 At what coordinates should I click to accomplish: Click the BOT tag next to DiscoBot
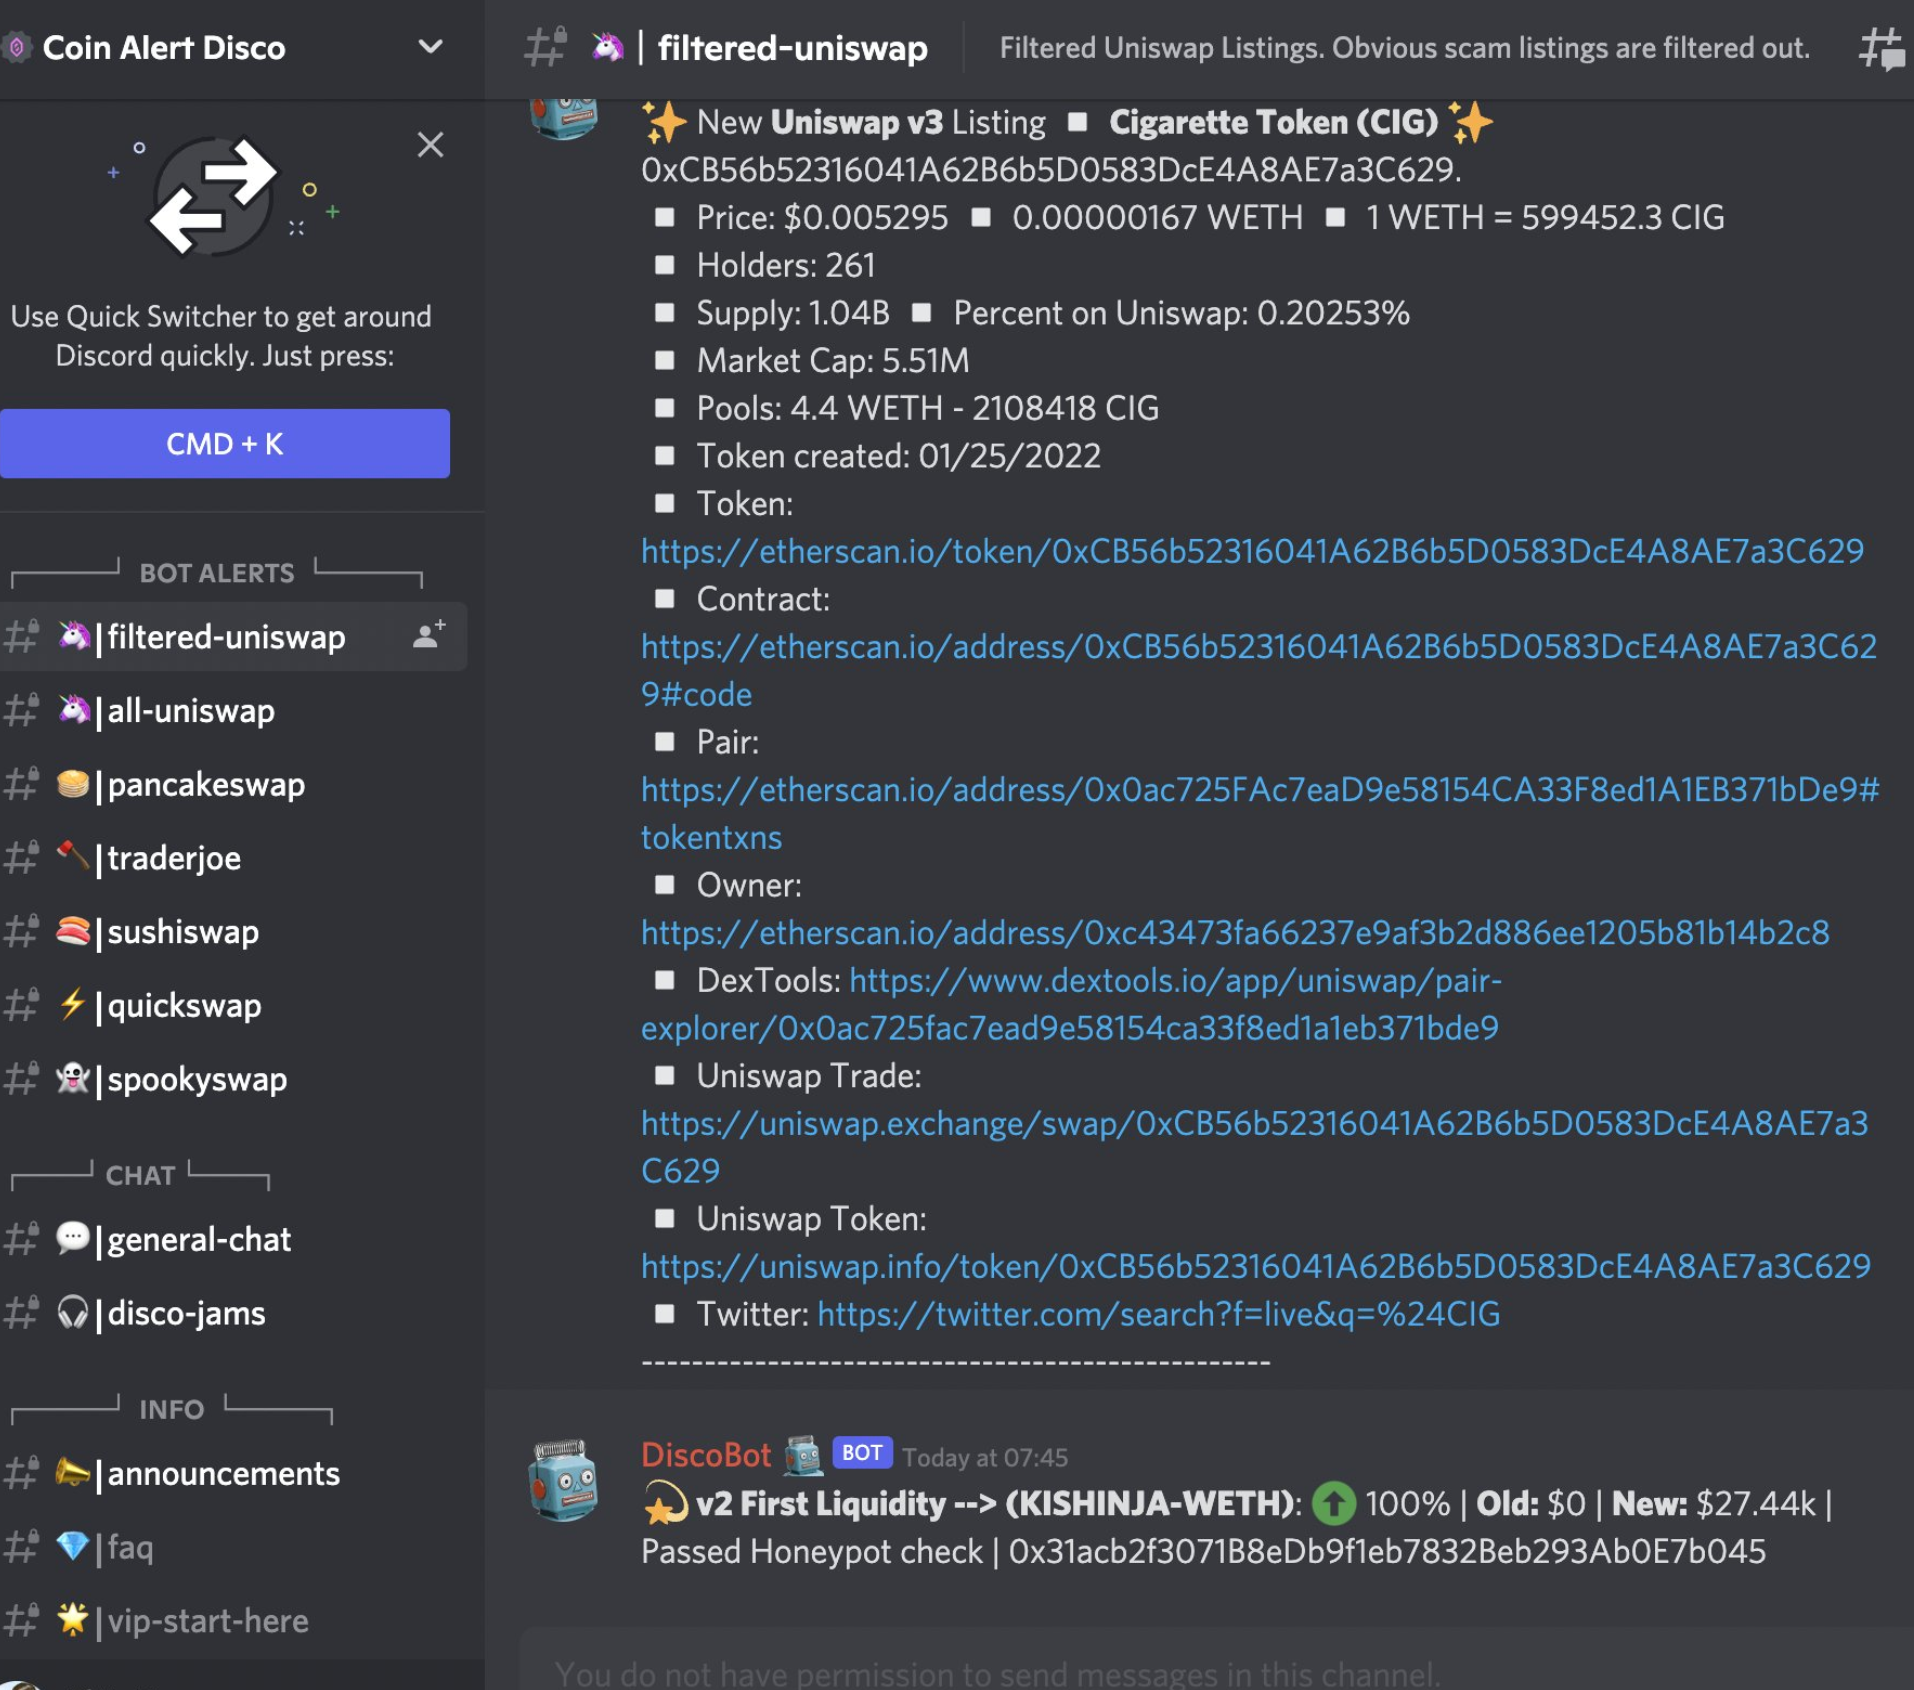[x=862, y=1453]
